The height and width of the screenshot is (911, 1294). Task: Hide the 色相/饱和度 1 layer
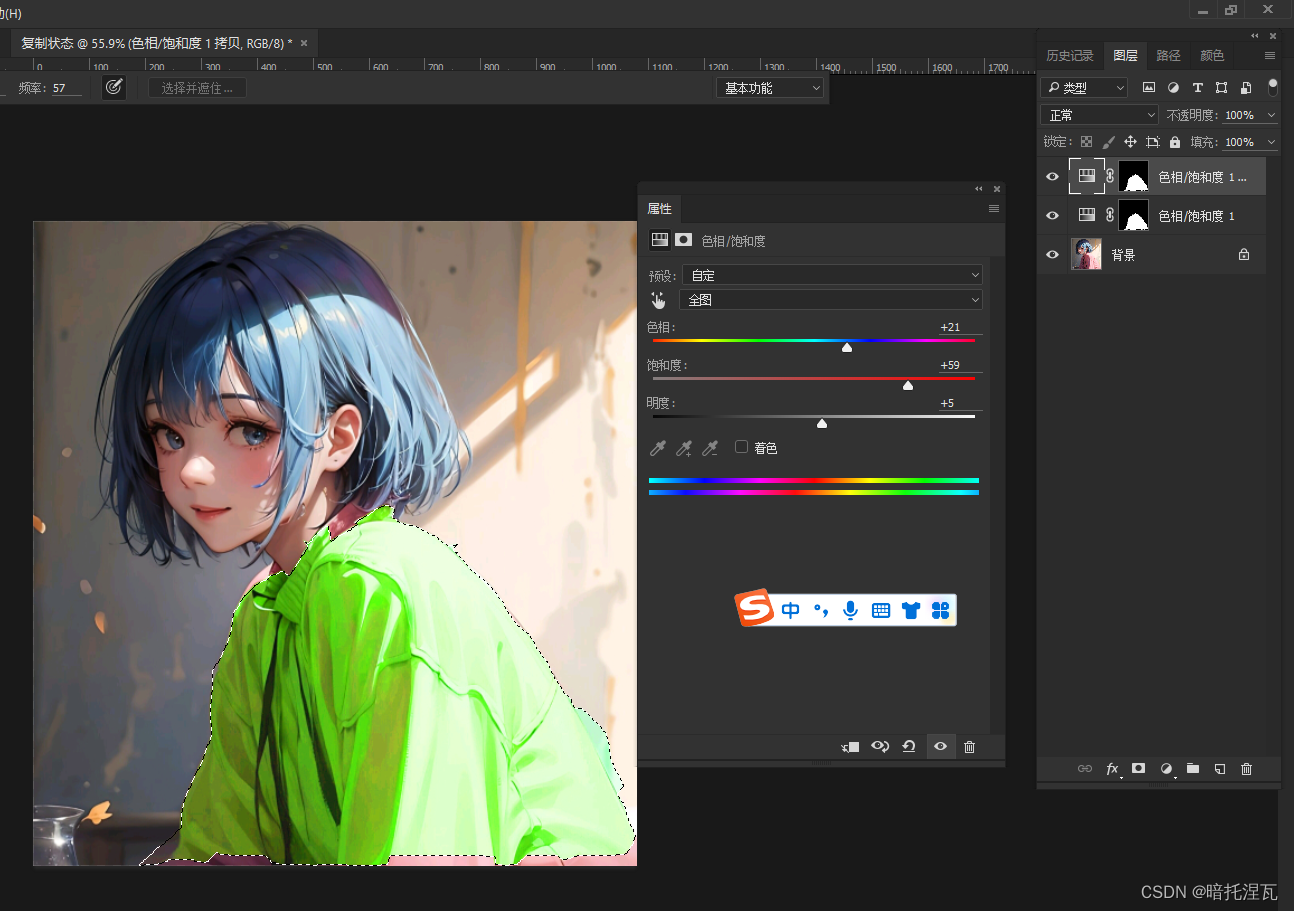pyautogui.click(x=1052, y=215)
